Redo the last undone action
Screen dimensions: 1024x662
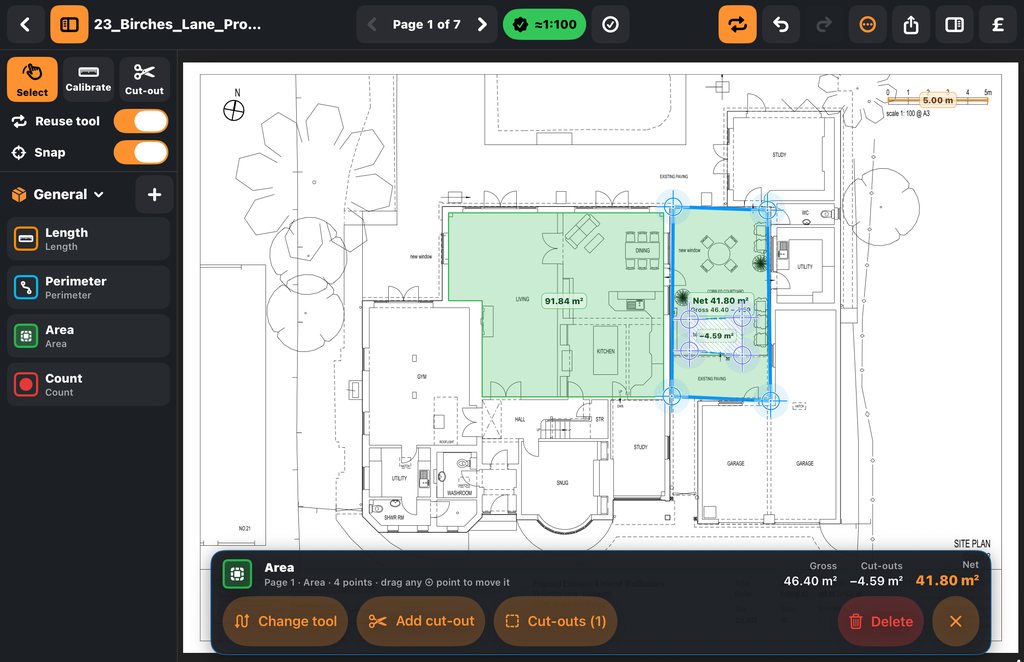coord(824,25)
